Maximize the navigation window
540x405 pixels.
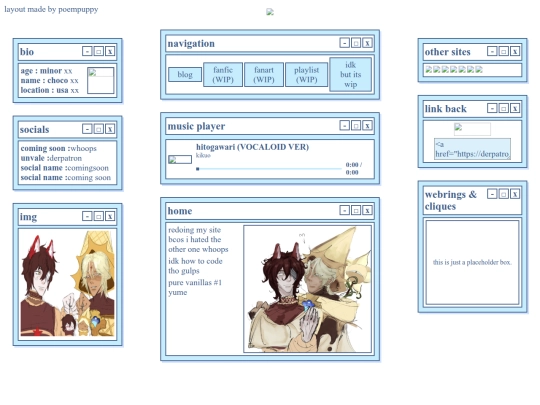click(356, 43)
